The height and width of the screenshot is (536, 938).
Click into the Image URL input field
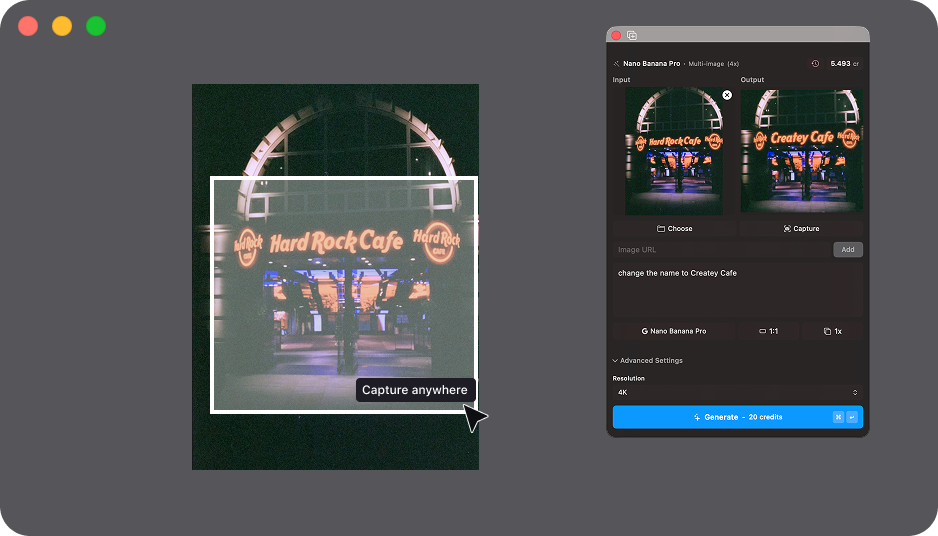(722, 250)
